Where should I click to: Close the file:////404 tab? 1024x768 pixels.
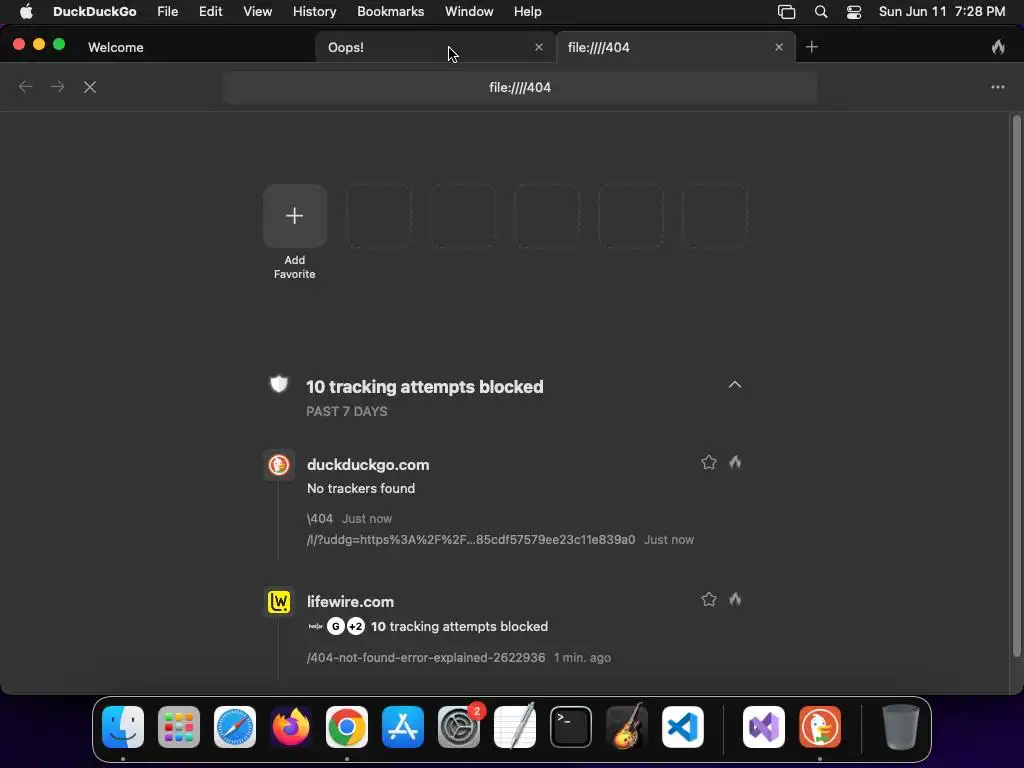click(778, 47)
